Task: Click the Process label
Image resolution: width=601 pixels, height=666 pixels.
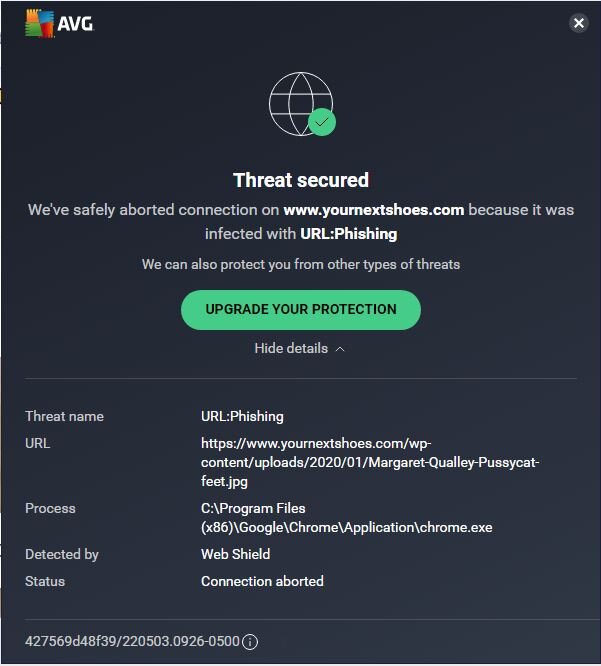Action: (50, 508)
